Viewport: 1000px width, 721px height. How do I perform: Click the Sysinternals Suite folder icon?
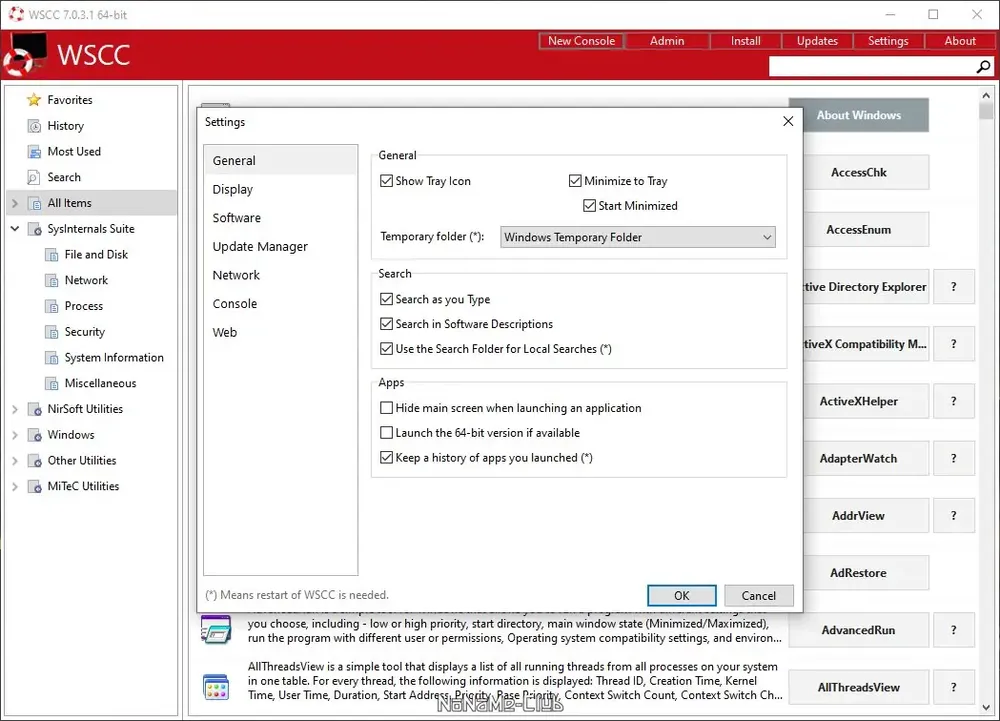click(x=34, y=229)
